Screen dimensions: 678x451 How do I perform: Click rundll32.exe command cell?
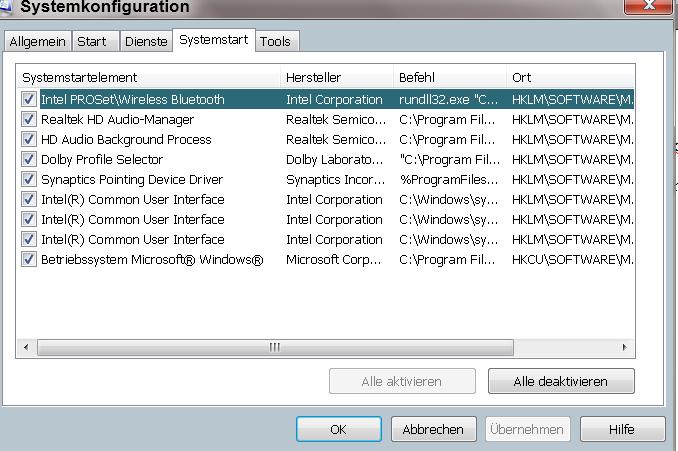coord(448,99)
